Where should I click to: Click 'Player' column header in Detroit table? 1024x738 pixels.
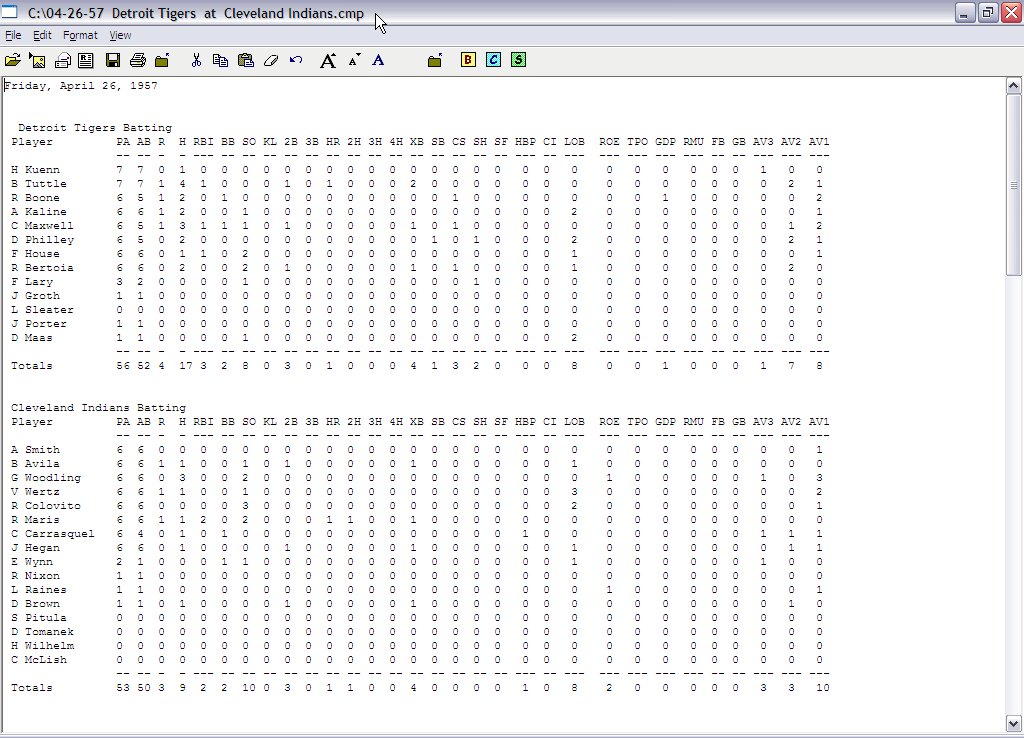(x=31, y=142)
